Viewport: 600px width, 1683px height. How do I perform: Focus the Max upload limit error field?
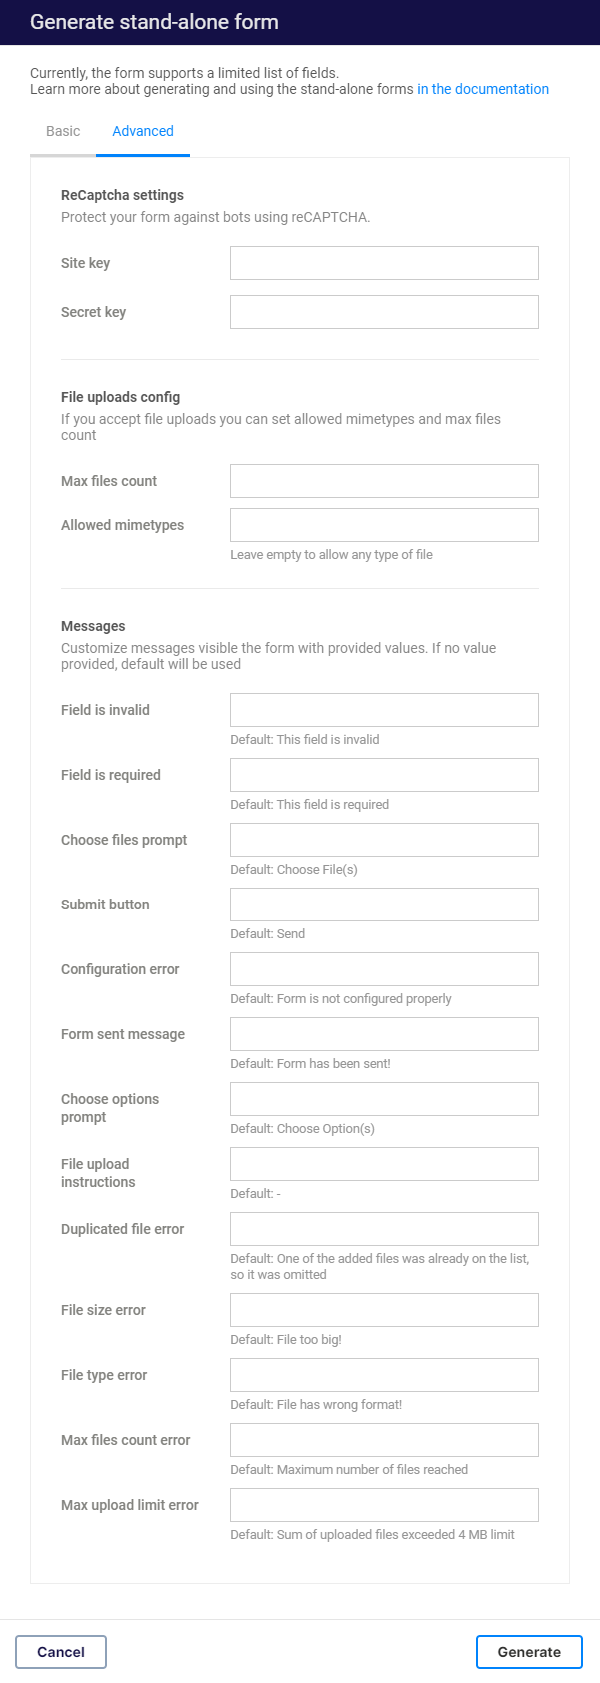384,1505
